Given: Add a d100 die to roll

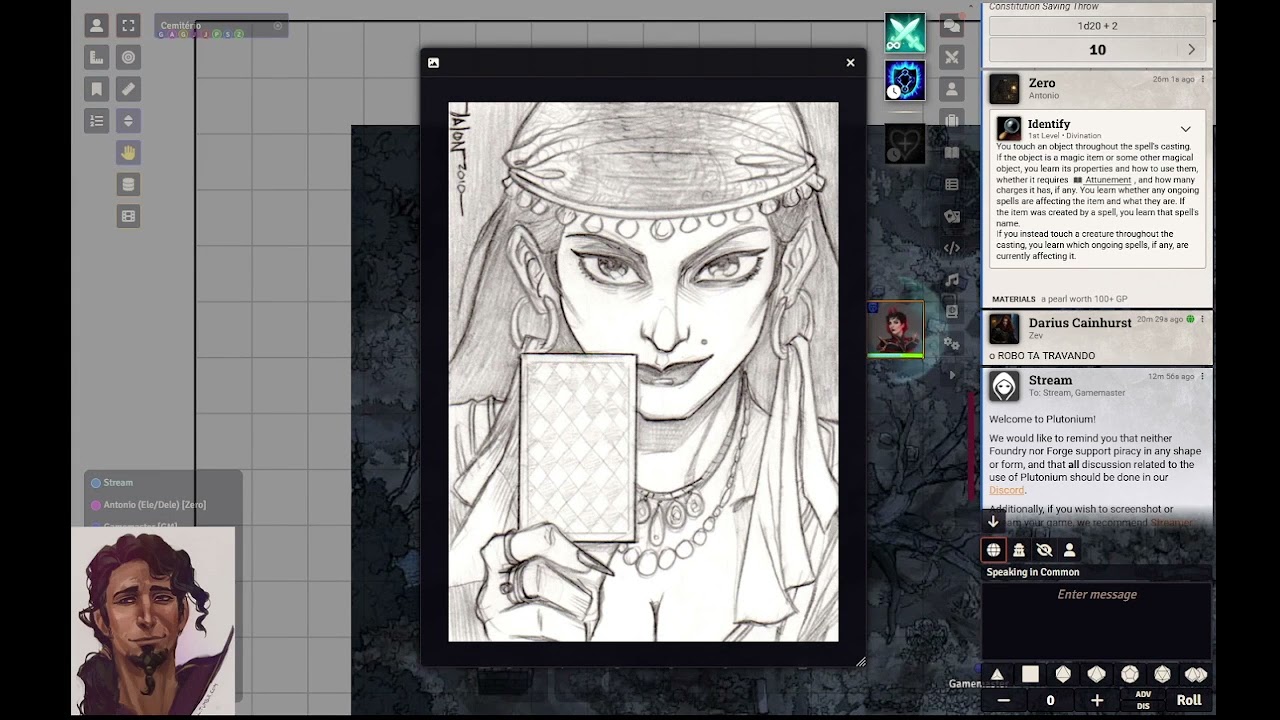Looking at the screenshot, I should [x=1196, y=675].
